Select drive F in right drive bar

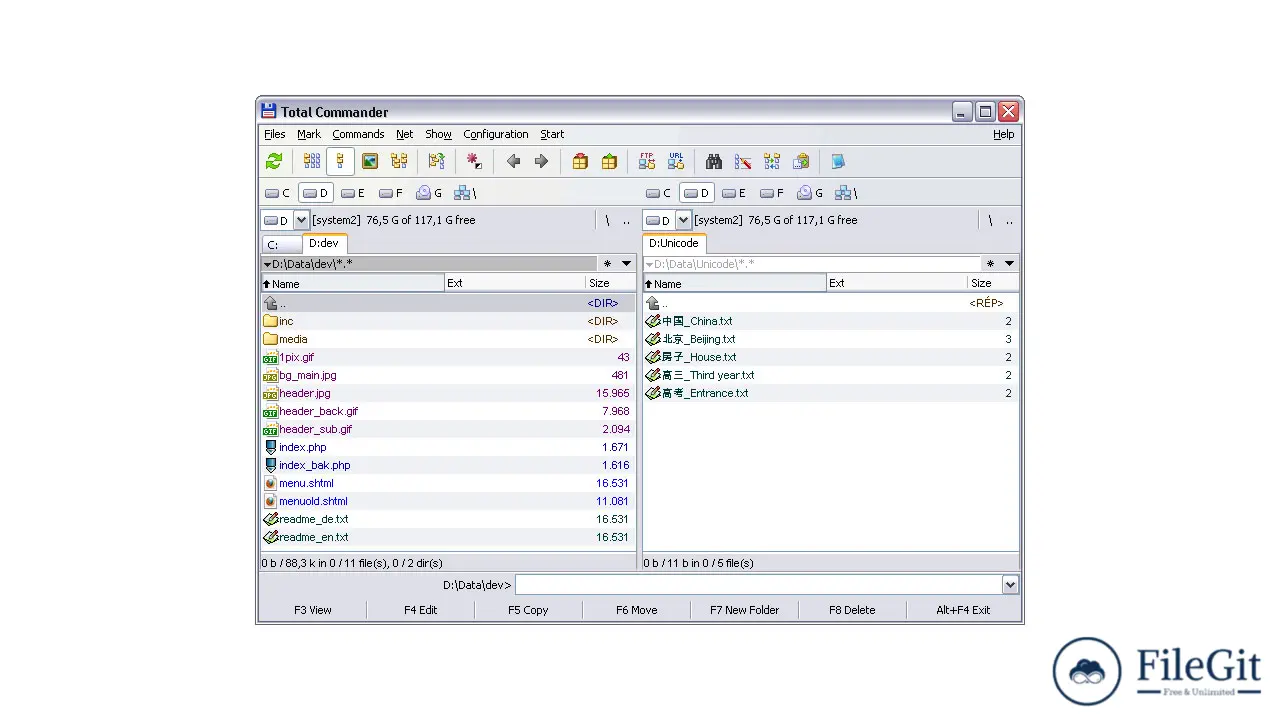tap(772, 193)
